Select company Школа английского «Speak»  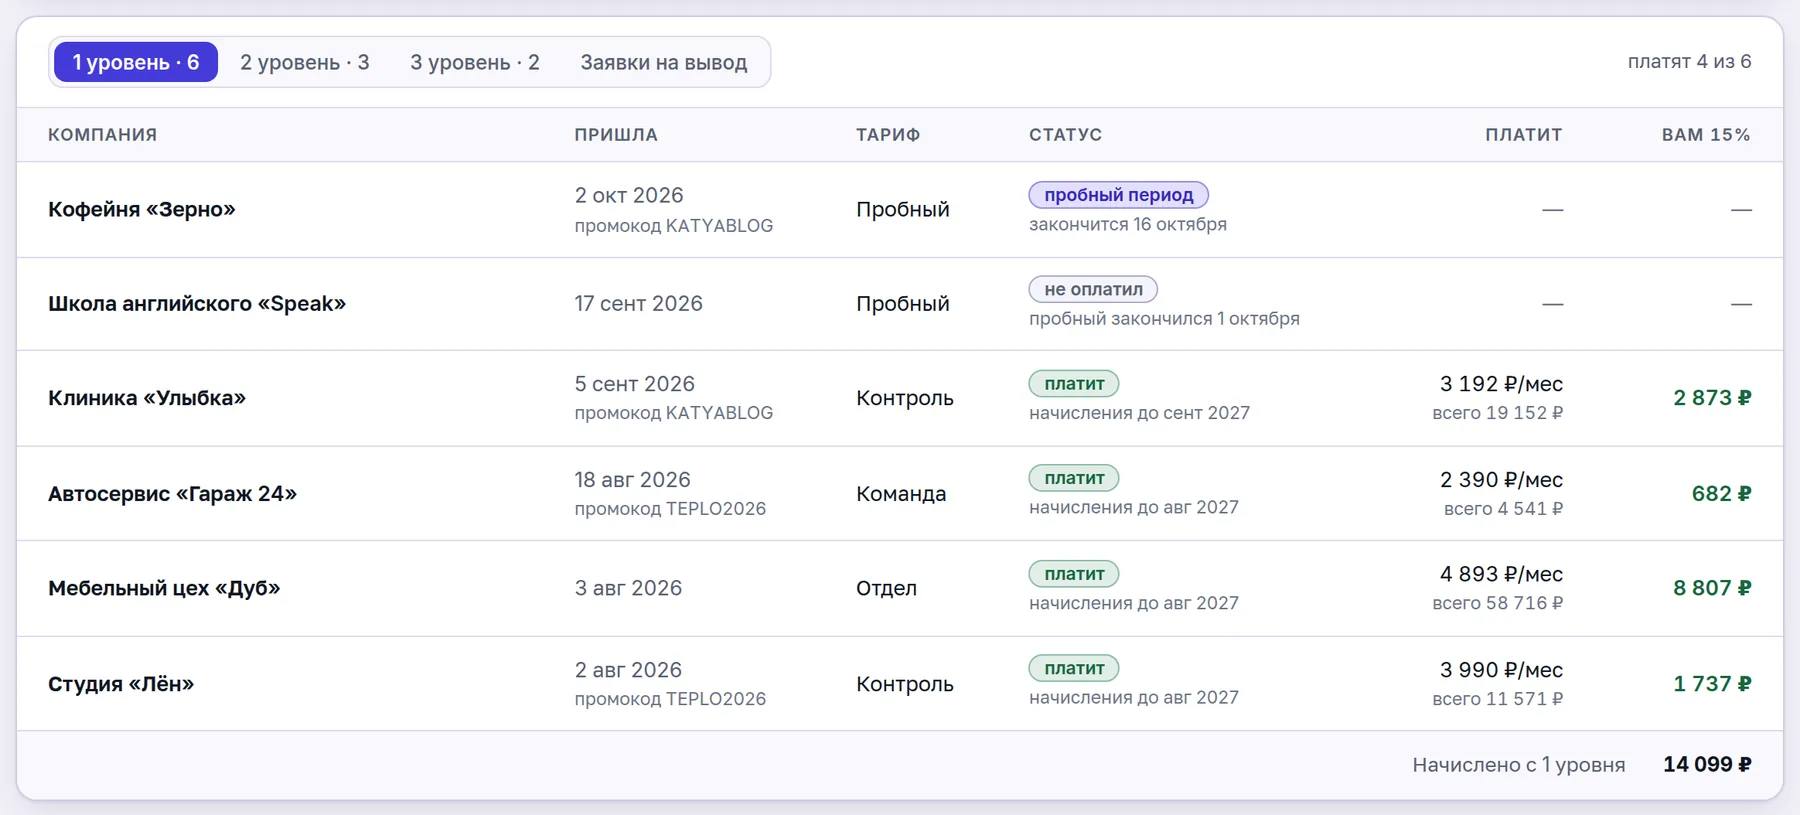point(197,303)
